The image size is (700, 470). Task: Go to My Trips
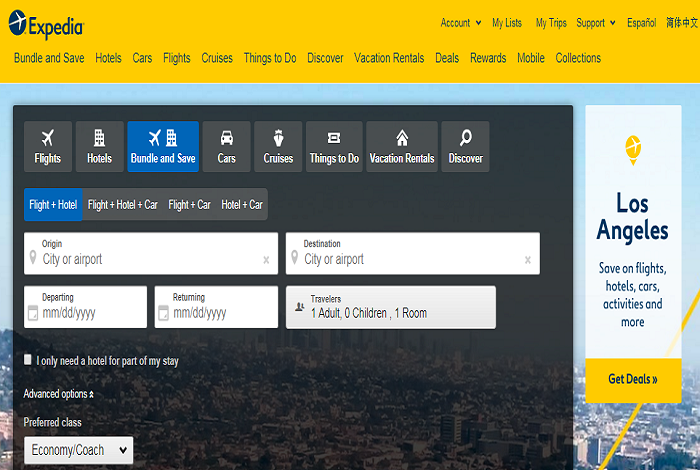[x=551, y=23]
